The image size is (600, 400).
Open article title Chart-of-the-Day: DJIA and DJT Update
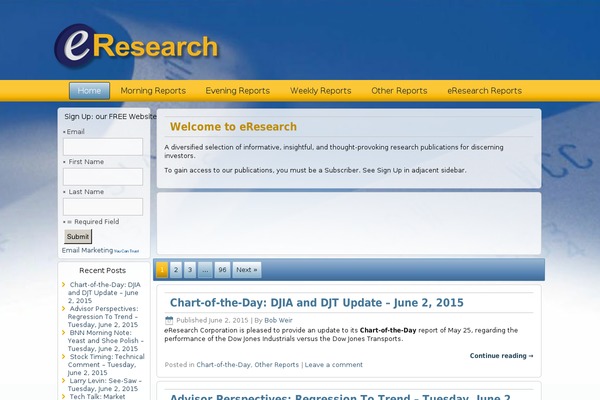tap(316, 303)
